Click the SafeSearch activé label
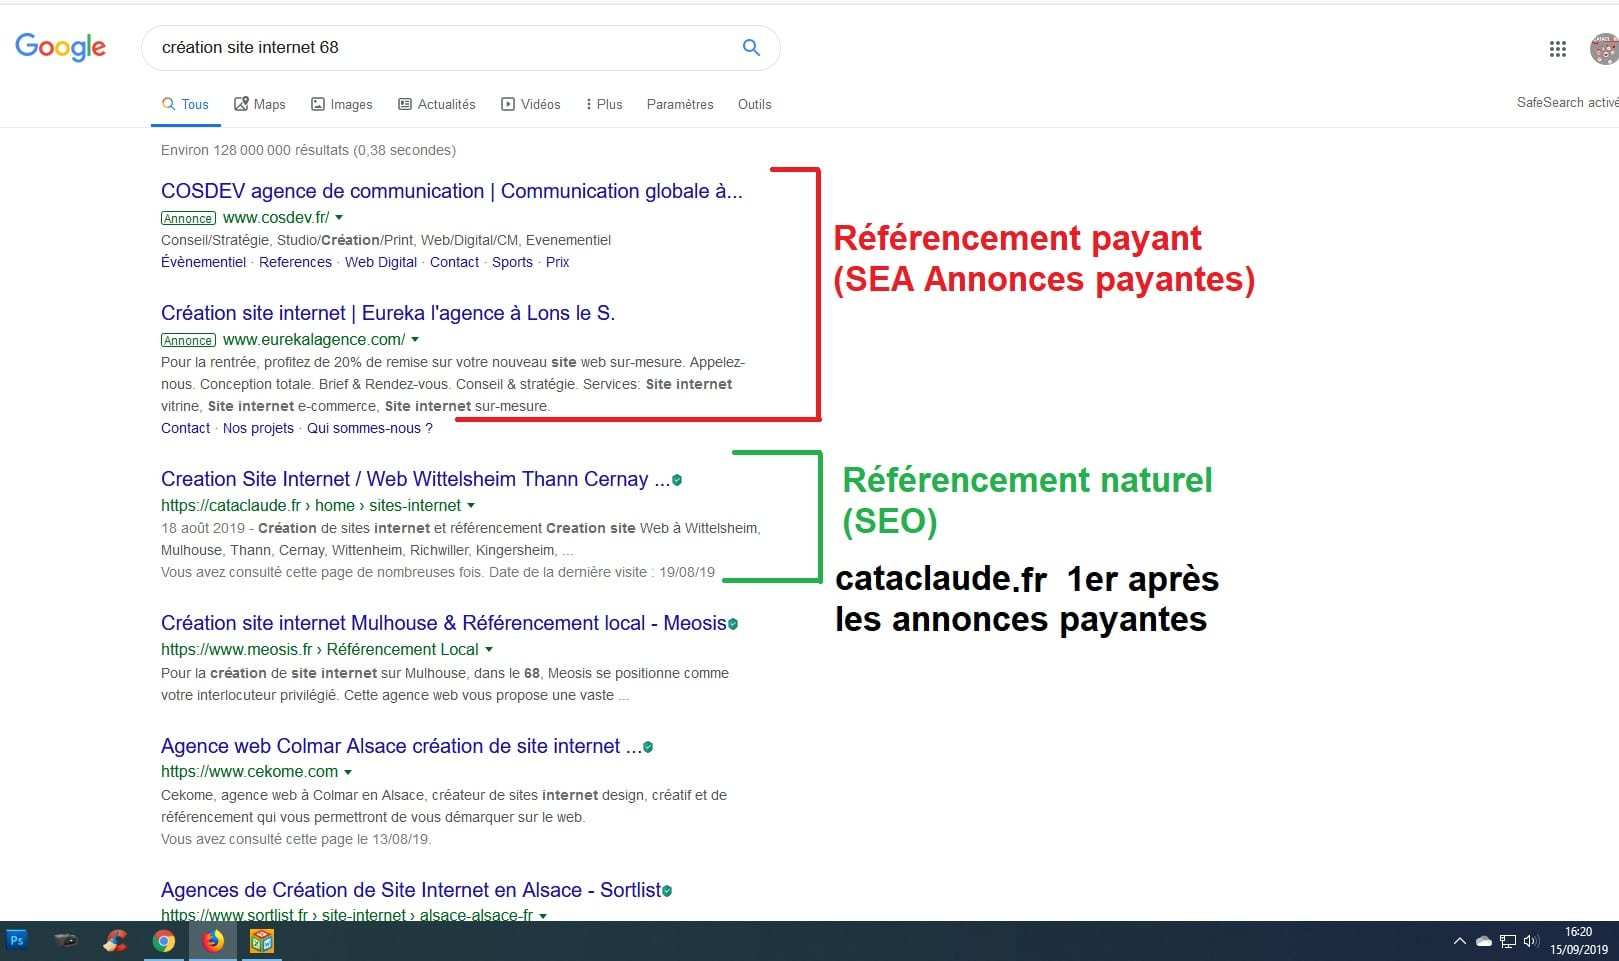 pos(1567,102)
